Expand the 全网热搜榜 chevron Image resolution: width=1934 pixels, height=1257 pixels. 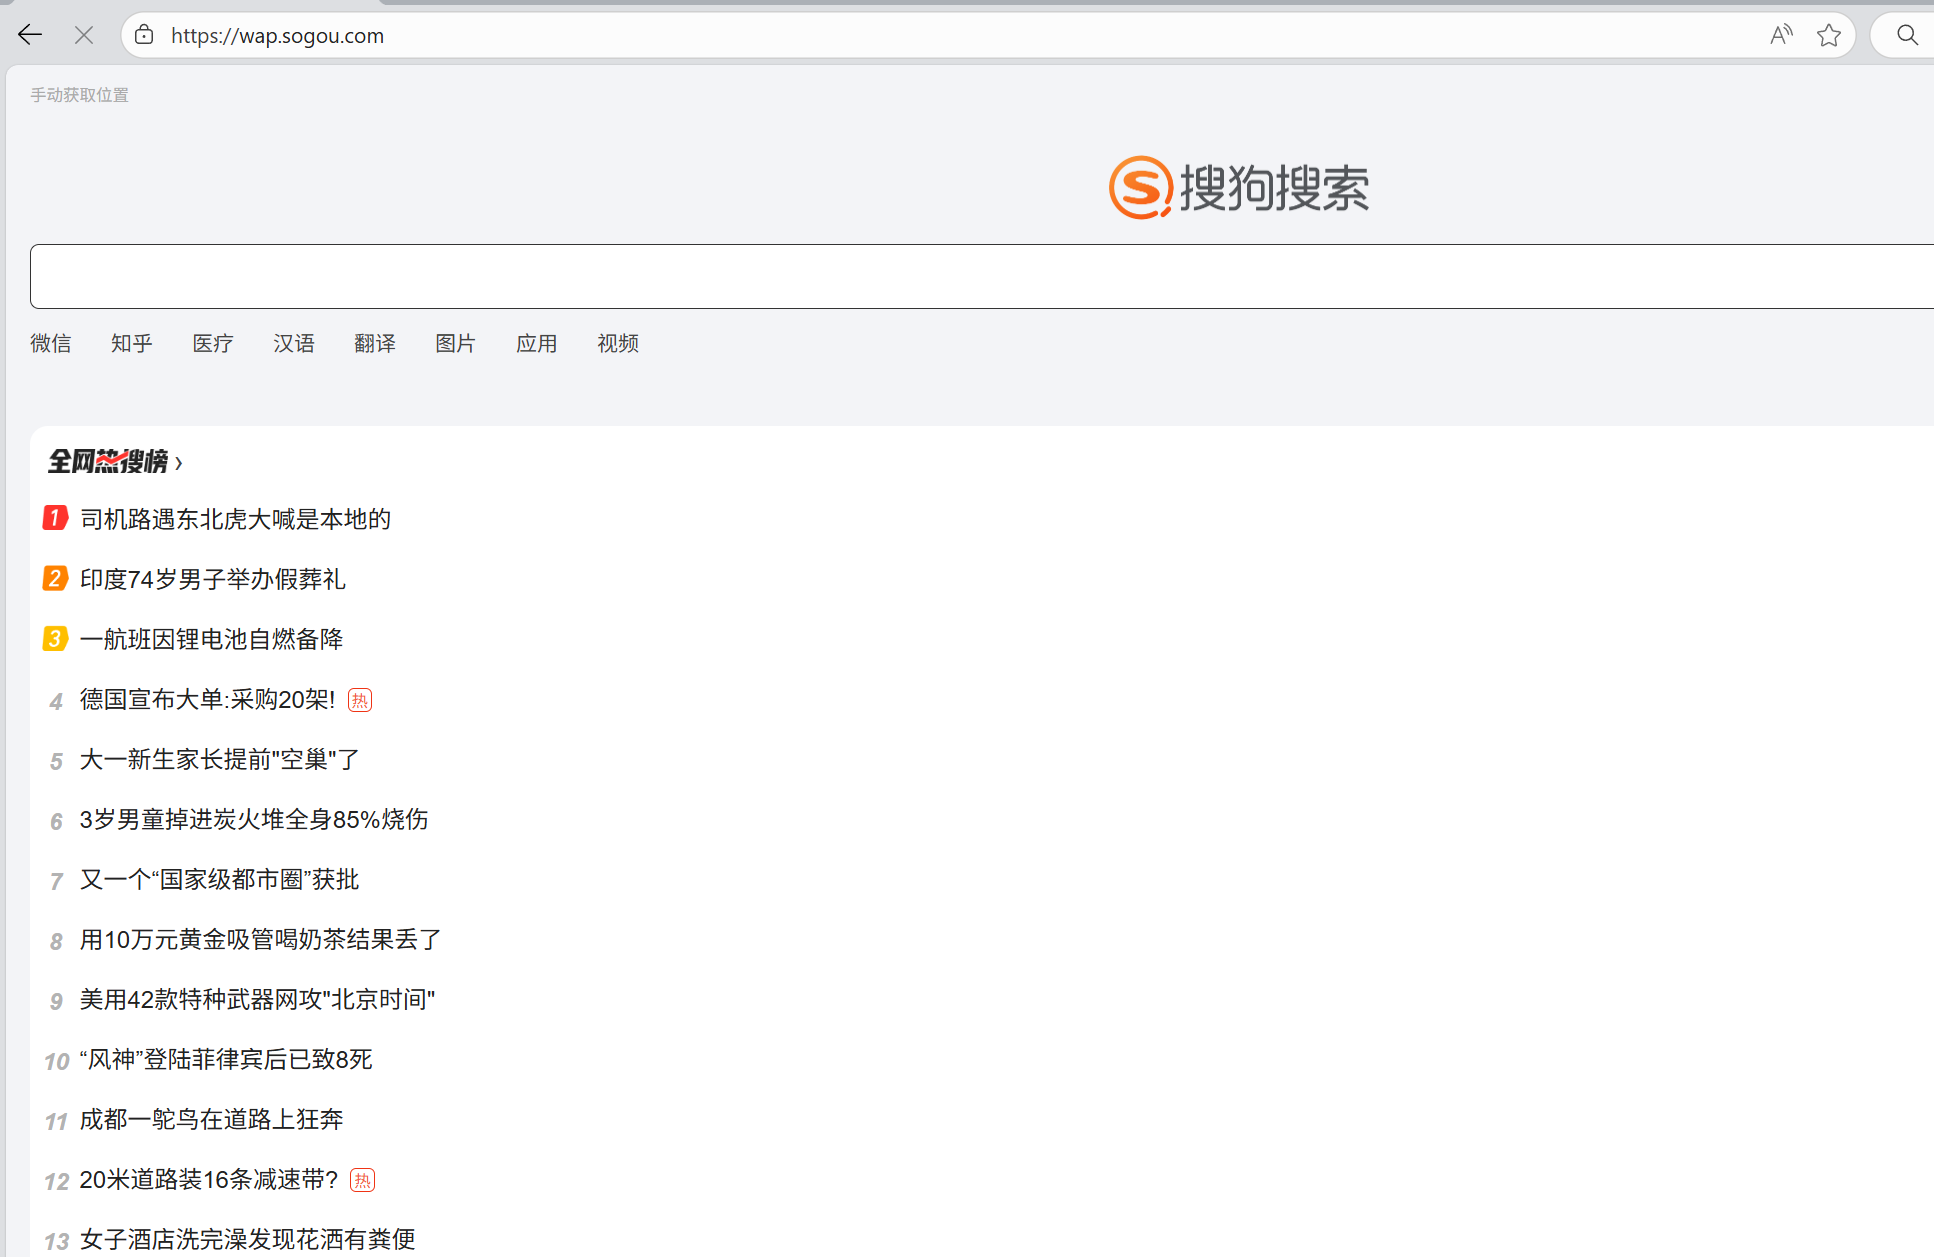179,463
